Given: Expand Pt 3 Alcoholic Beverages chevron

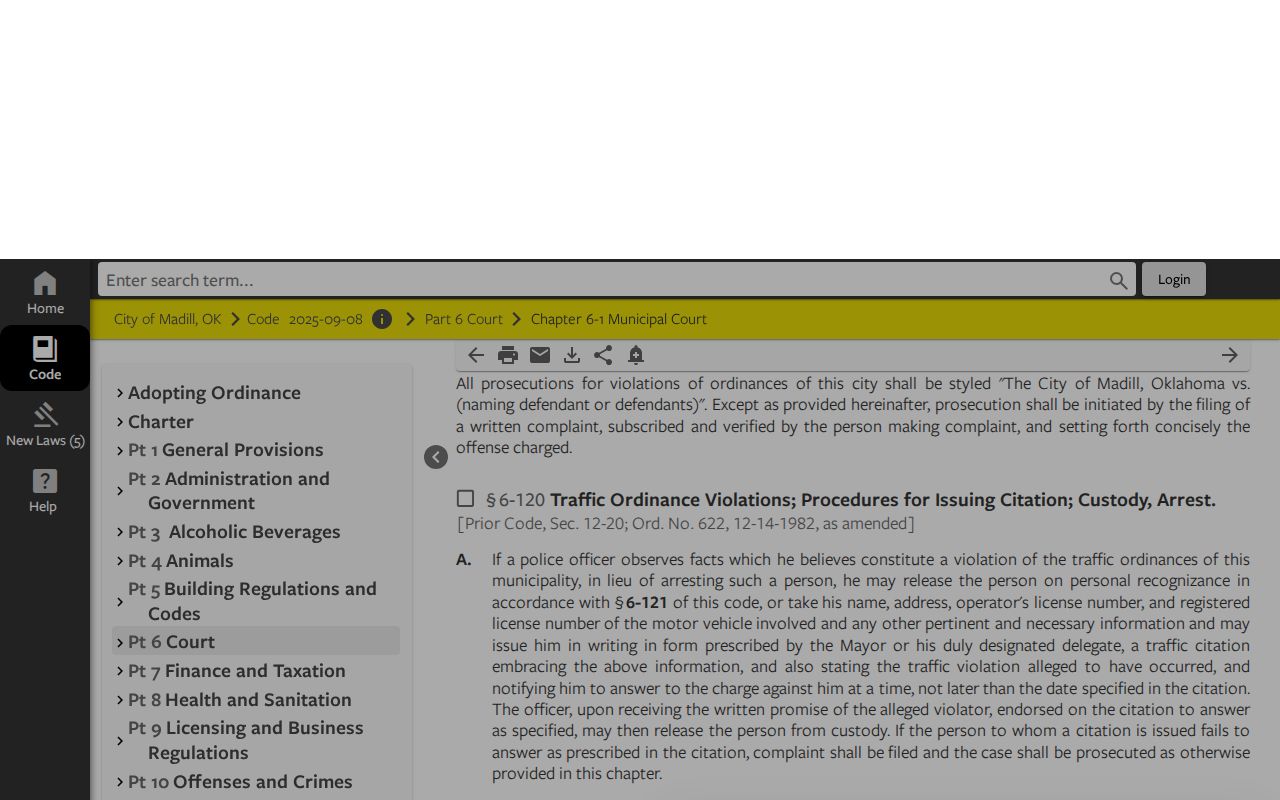Looking at the screenshot, I should pyautogui.click(x=120, y=532).
